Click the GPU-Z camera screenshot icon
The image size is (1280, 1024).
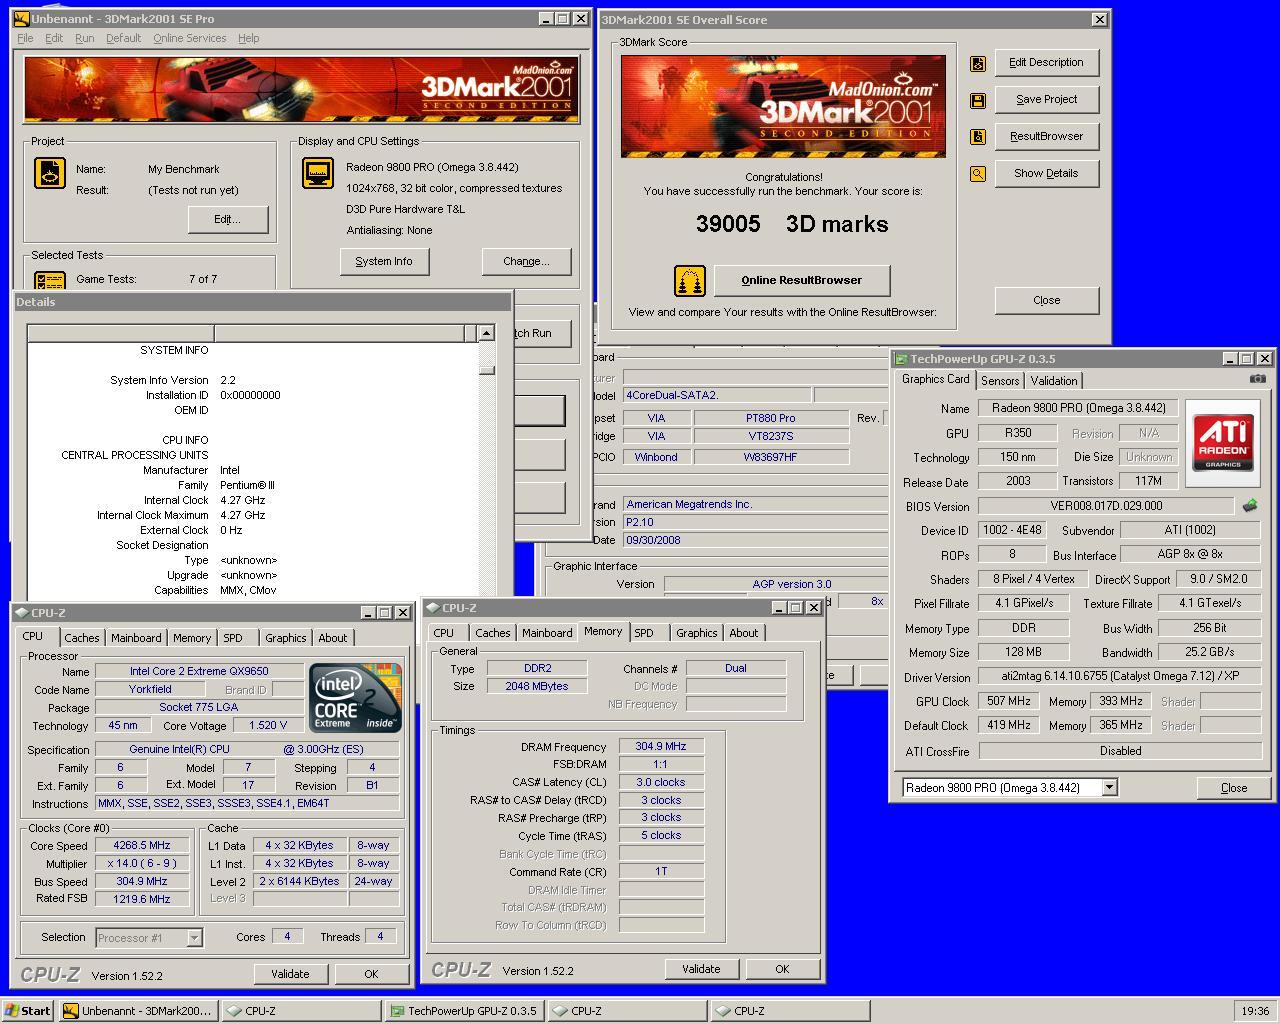[x=1258, y=379]
